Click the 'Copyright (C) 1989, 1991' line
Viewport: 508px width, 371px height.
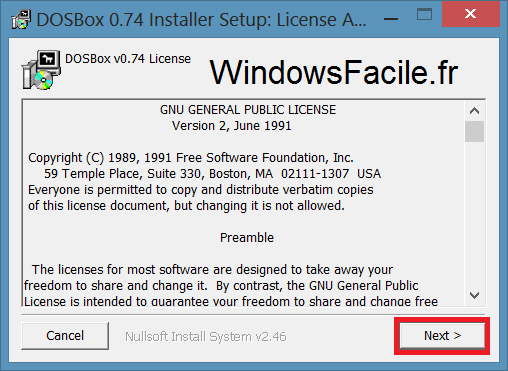tap(191, 158)
